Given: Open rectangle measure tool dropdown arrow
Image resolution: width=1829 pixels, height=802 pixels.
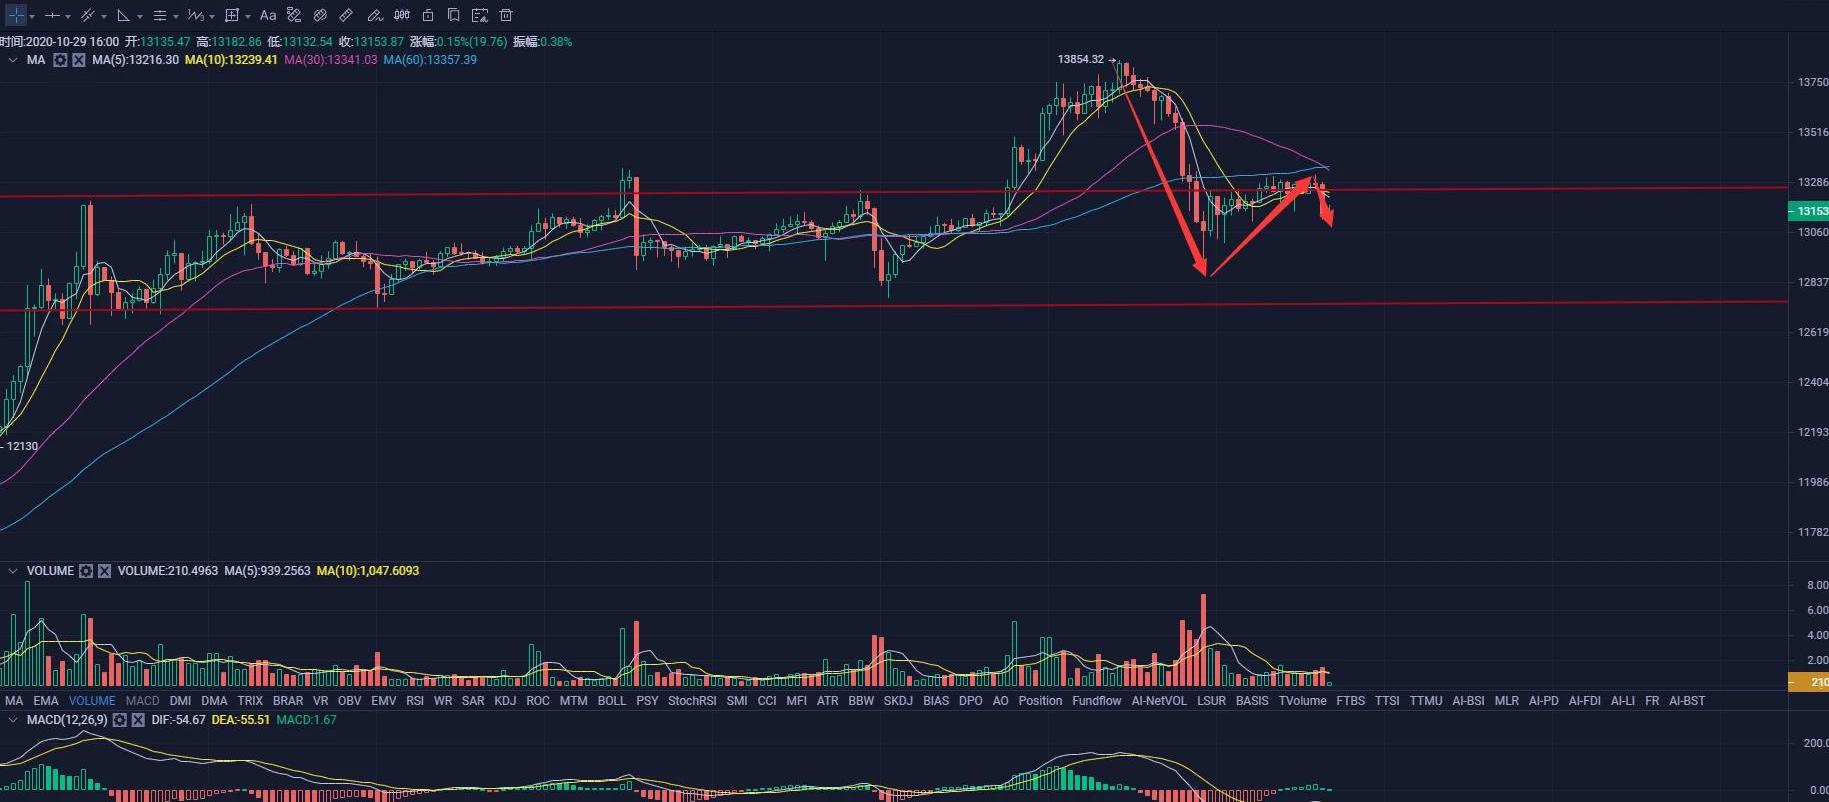Looking at the screenshot, I should pyautogui.click(x=248, y=16).
